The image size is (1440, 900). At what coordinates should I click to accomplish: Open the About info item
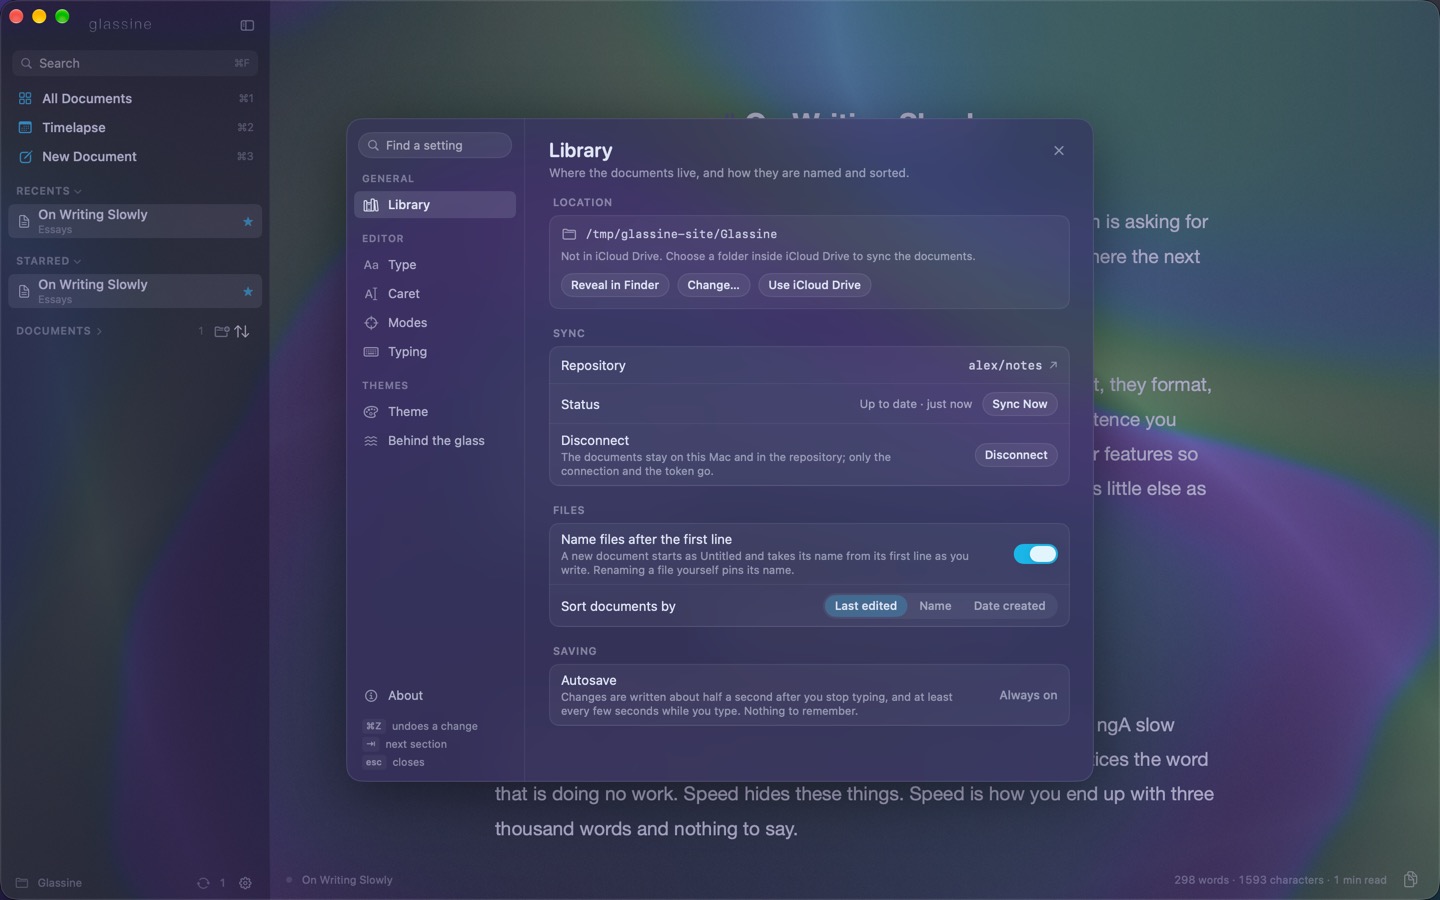435,696
